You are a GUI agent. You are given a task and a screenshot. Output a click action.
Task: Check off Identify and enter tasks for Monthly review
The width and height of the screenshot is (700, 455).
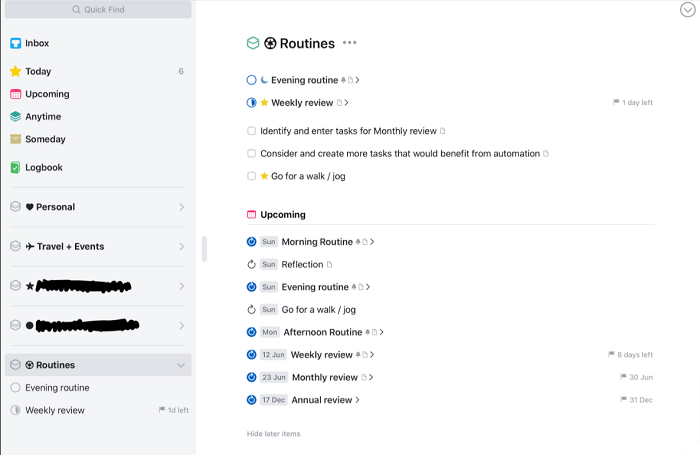click(251, 131)
